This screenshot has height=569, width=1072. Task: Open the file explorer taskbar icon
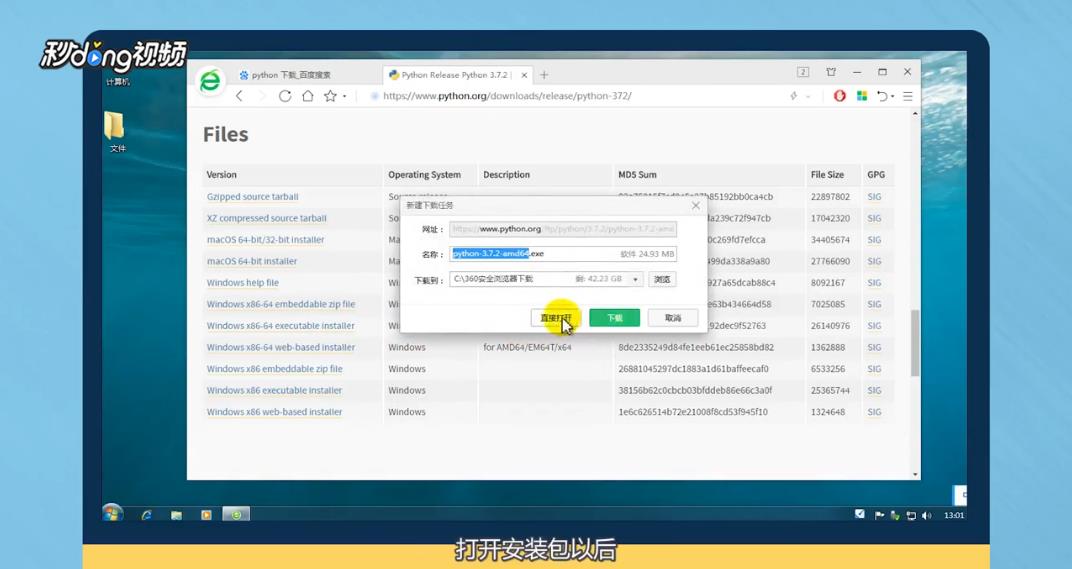(x=176, y=514)
